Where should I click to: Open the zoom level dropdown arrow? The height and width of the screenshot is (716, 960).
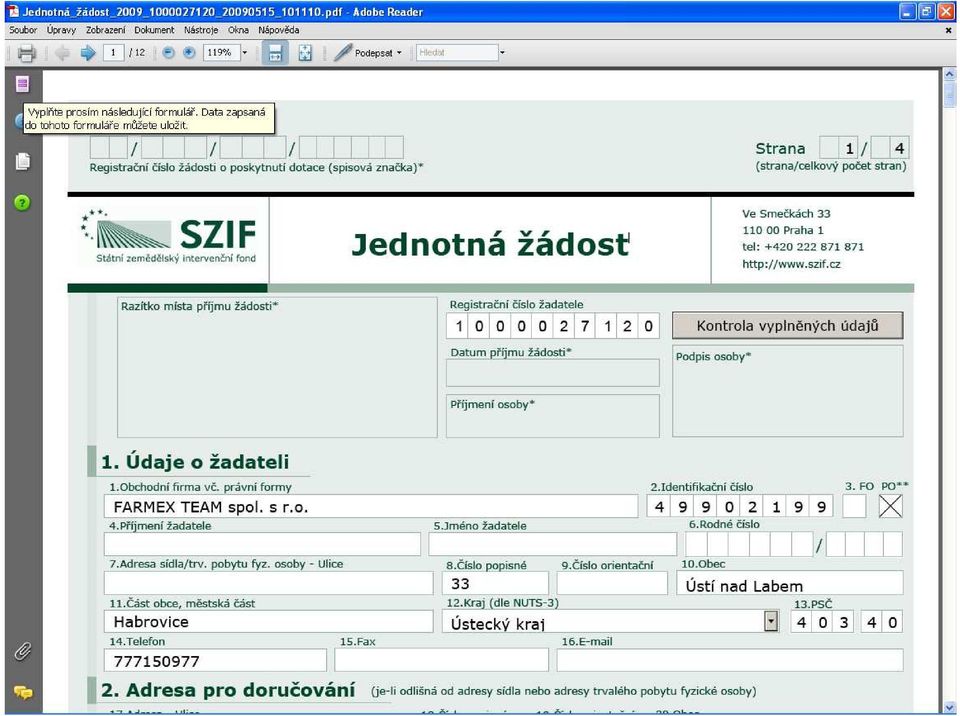245,53
